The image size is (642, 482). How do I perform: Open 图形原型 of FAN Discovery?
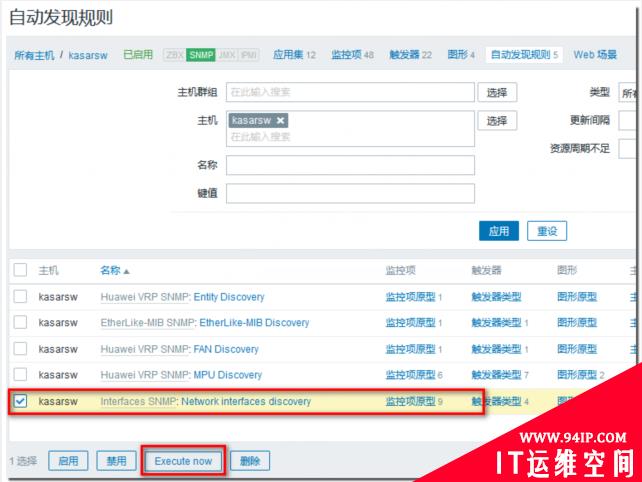tap(577, 349)
